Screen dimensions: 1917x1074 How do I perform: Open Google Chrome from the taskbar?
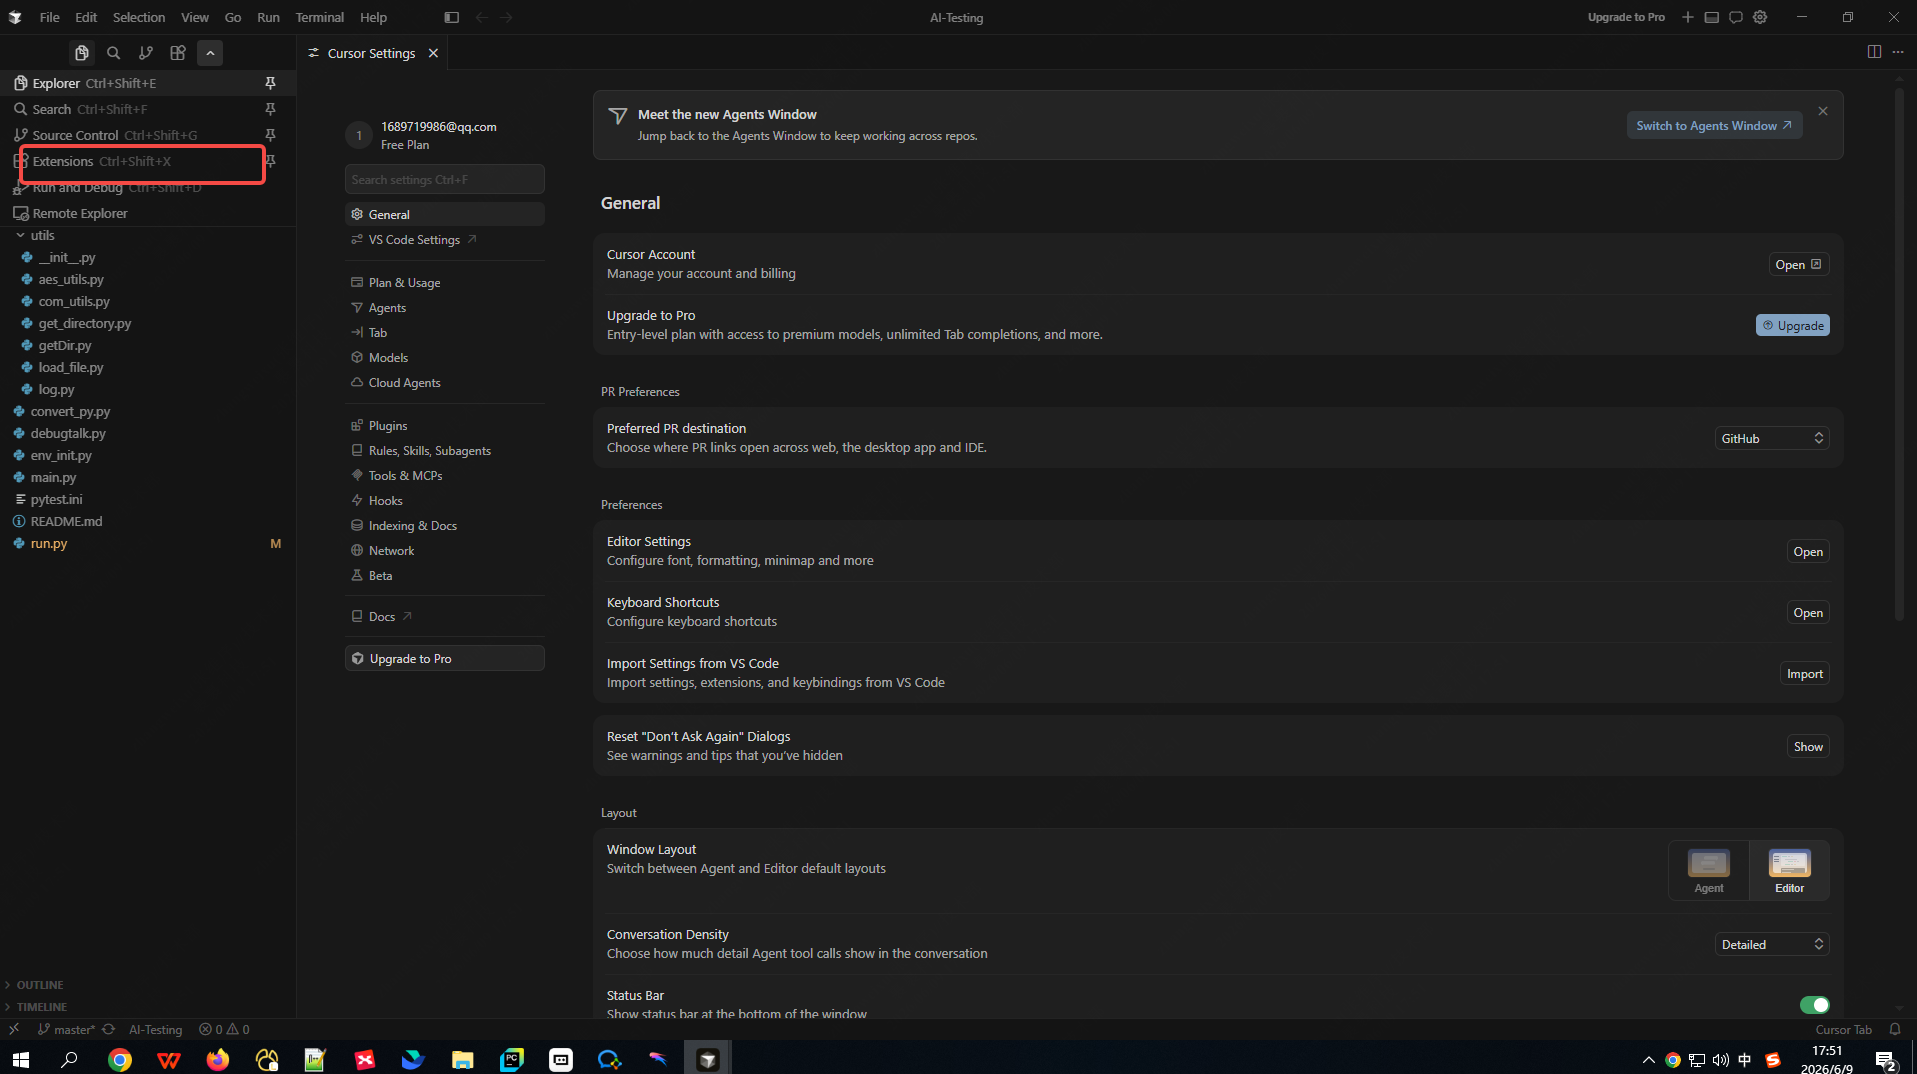pyautogui.click(x=120, y=1060)
